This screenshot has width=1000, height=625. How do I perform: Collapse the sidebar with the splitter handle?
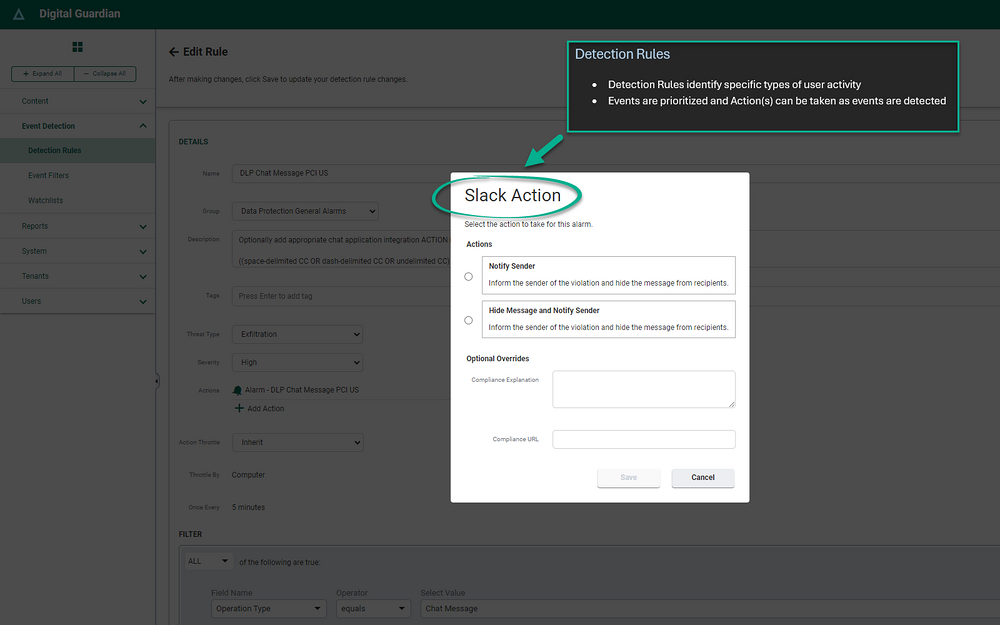coord(157,381)
